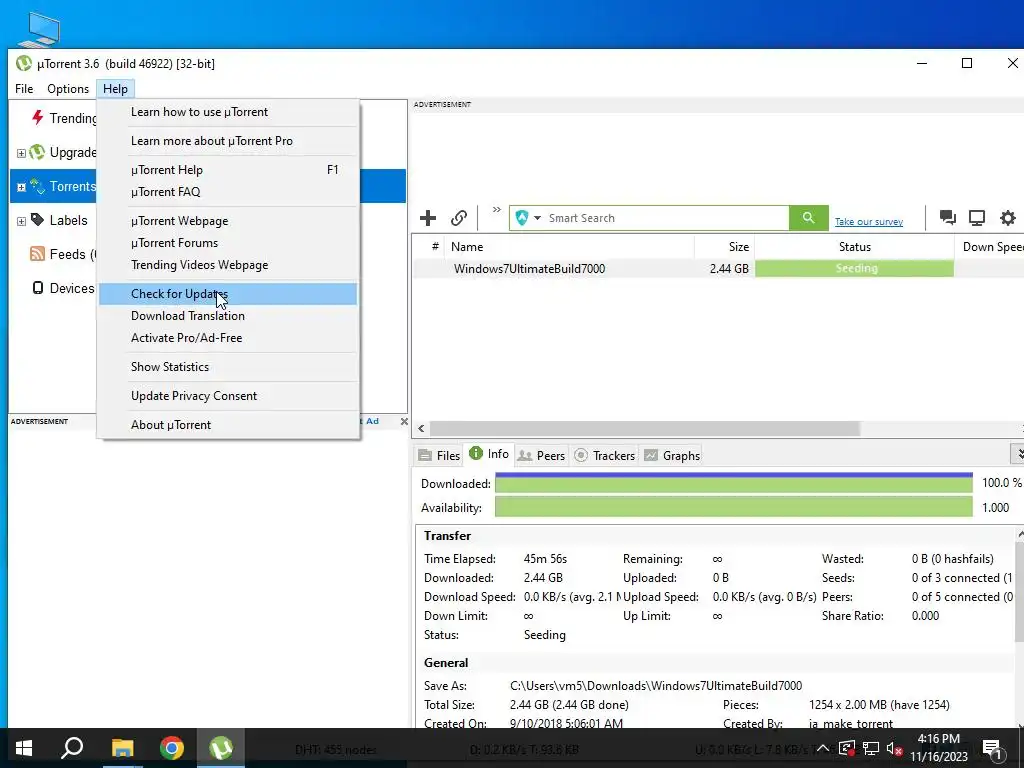Image resolution: width=1024 pixels, height=768 pixels.
Task: Click the Labels tag icon
Action: pyautogui.click(x=38, y=220)
